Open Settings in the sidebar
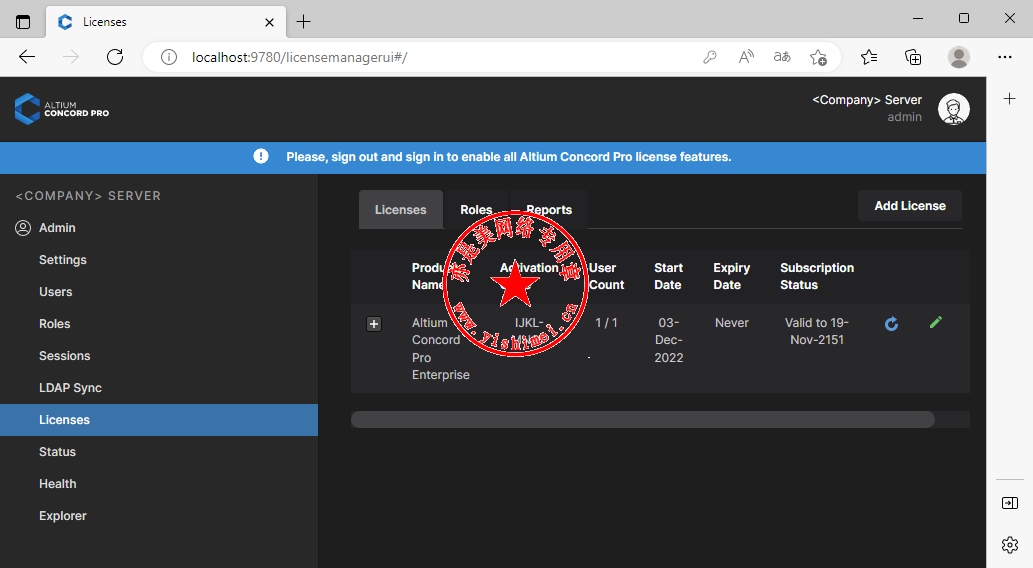The image size is (1033, 568). [x=63, y=260]
